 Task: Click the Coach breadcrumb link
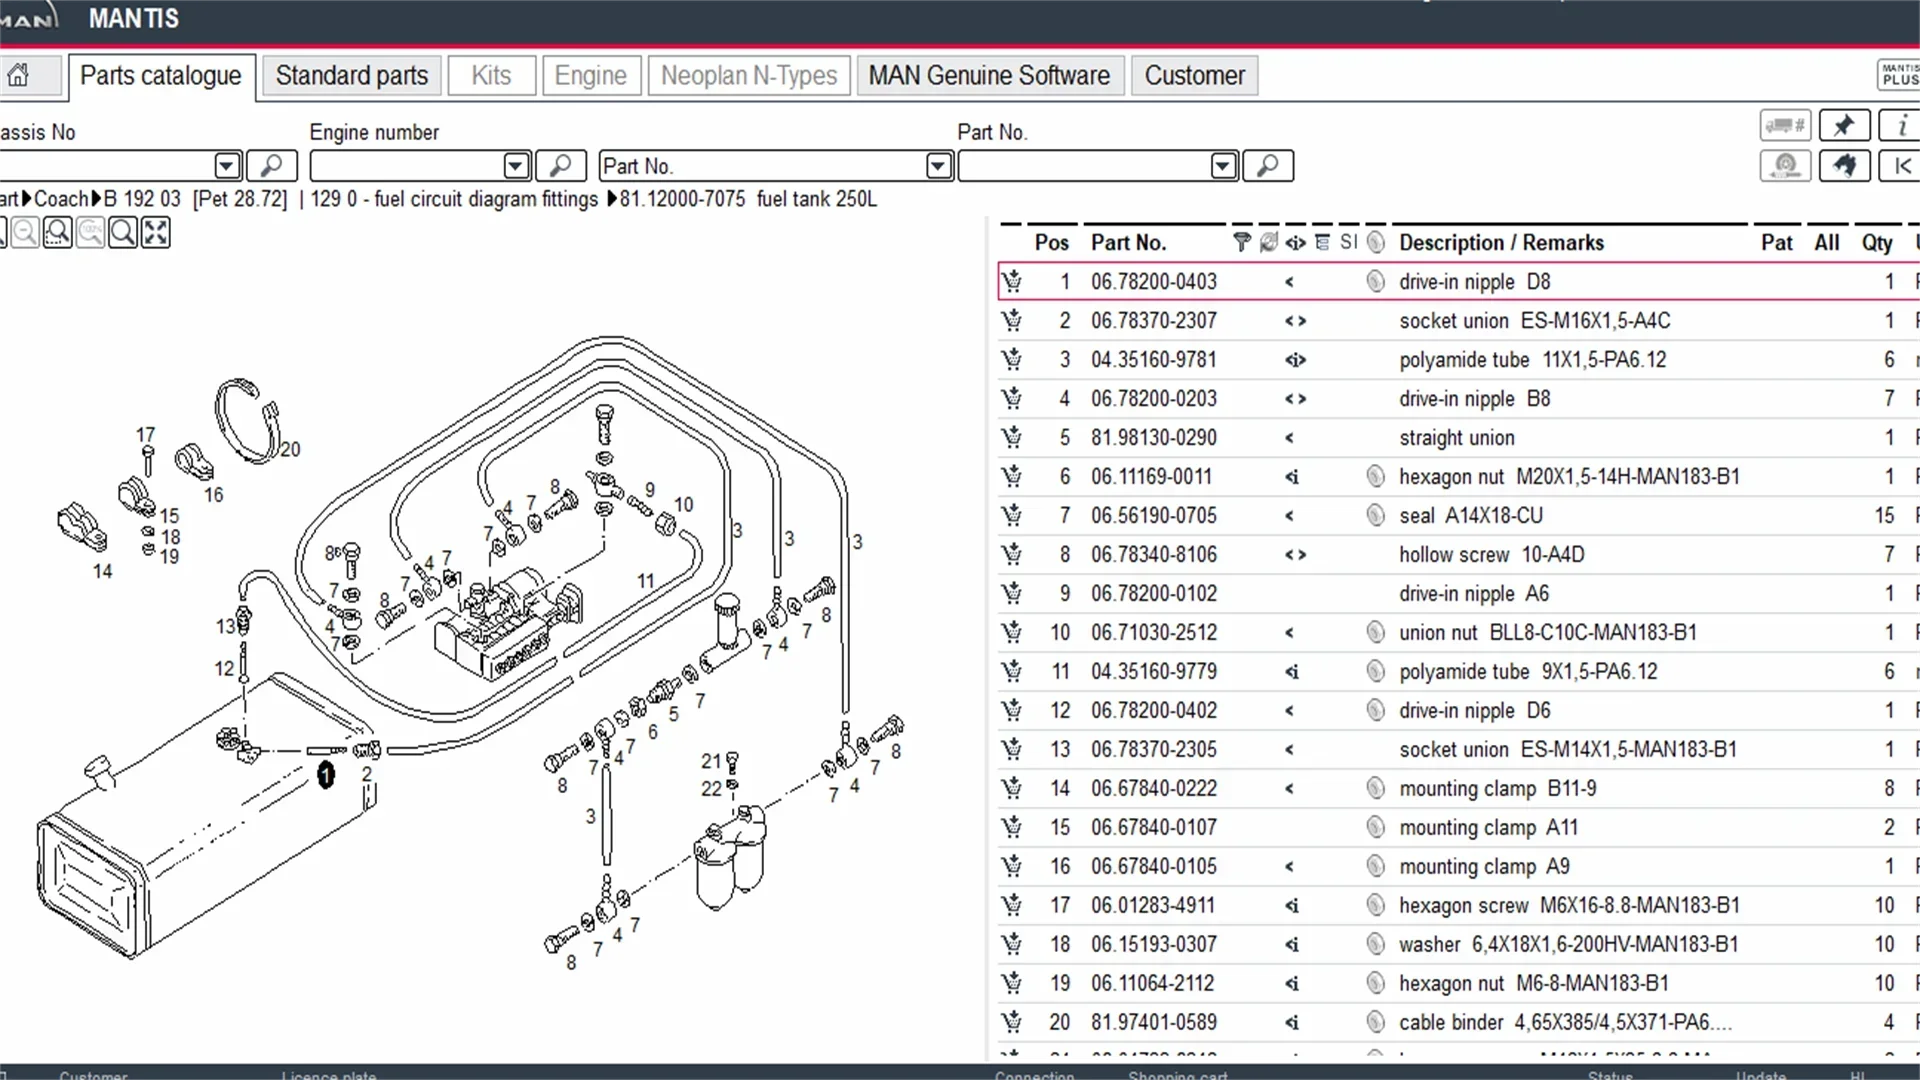pyautogui.click(x=60, y=199)
